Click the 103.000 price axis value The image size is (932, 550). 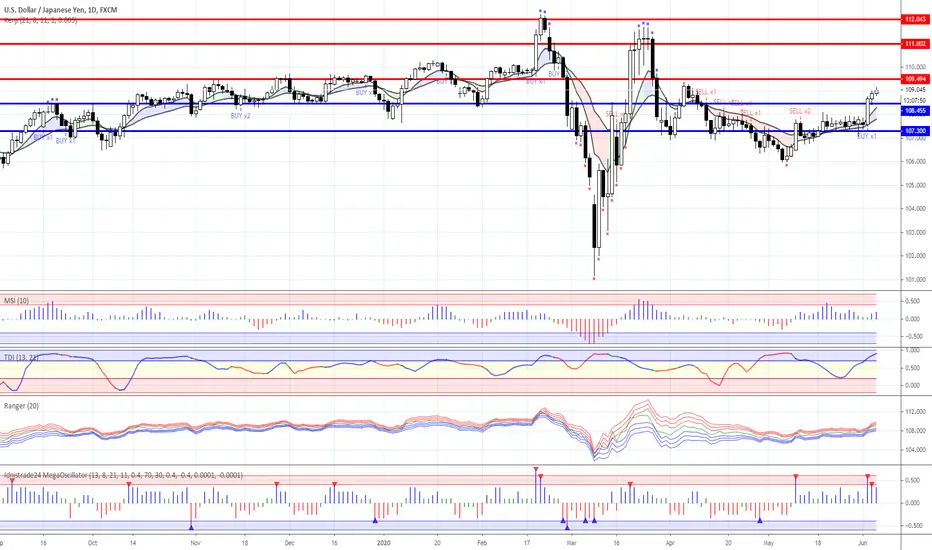click(916, 232)
